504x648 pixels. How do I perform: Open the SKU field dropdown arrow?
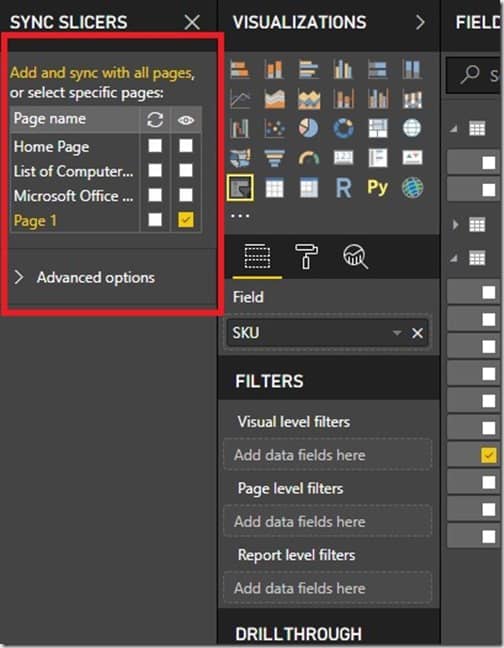point(397,333)
